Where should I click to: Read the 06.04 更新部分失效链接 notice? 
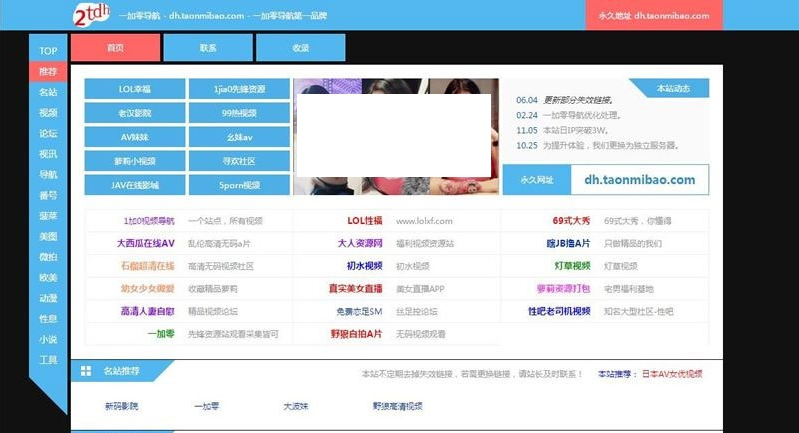tap(565, 100)
